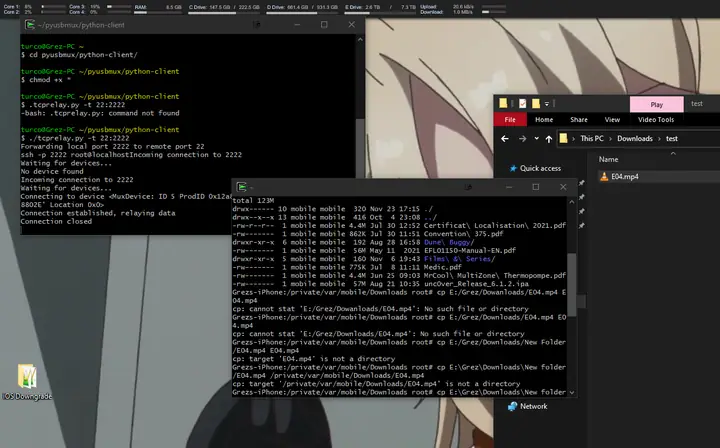The width and height of the screenshot is (720, 448).
Task: Maximize the iPhone SSH terminal window
Action: (536, 187)
